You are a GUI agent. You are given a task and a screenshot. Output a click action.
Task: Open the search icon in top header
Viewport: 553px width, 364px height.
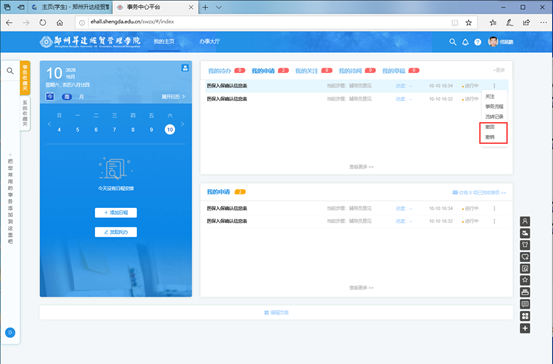[452, 42]
